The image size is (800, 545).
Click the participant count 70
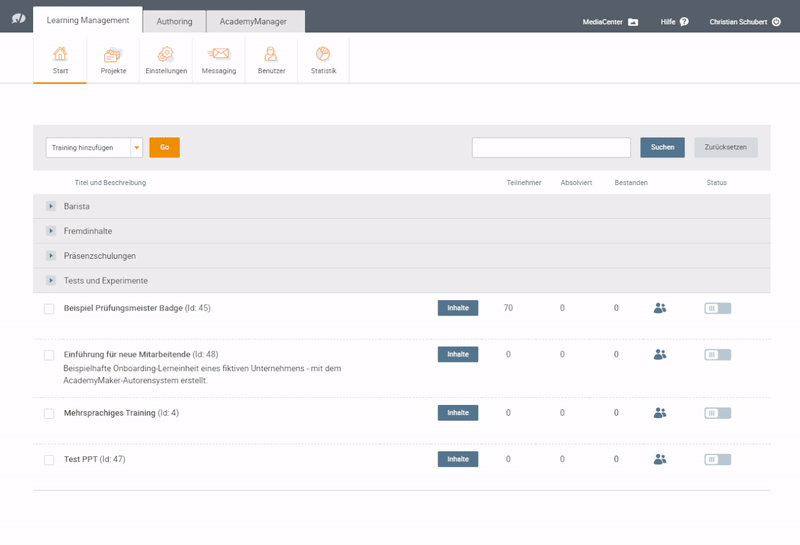tap(508, 308)
